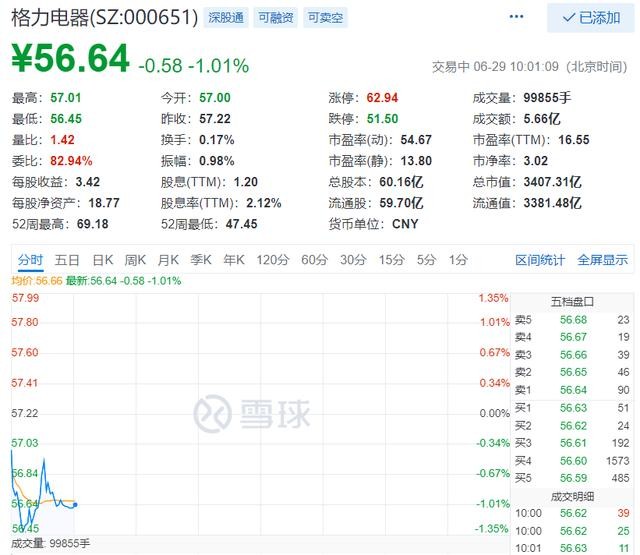Select the 1分 chart tab
The image size is (640, 555).
pyautogui.click(x=458, y=260)
